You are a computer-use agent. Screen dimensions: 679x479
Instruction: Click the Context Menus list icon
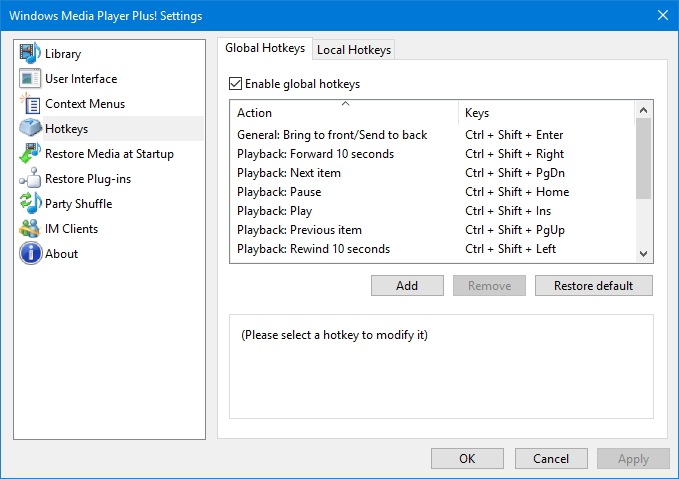click(30, 104)
